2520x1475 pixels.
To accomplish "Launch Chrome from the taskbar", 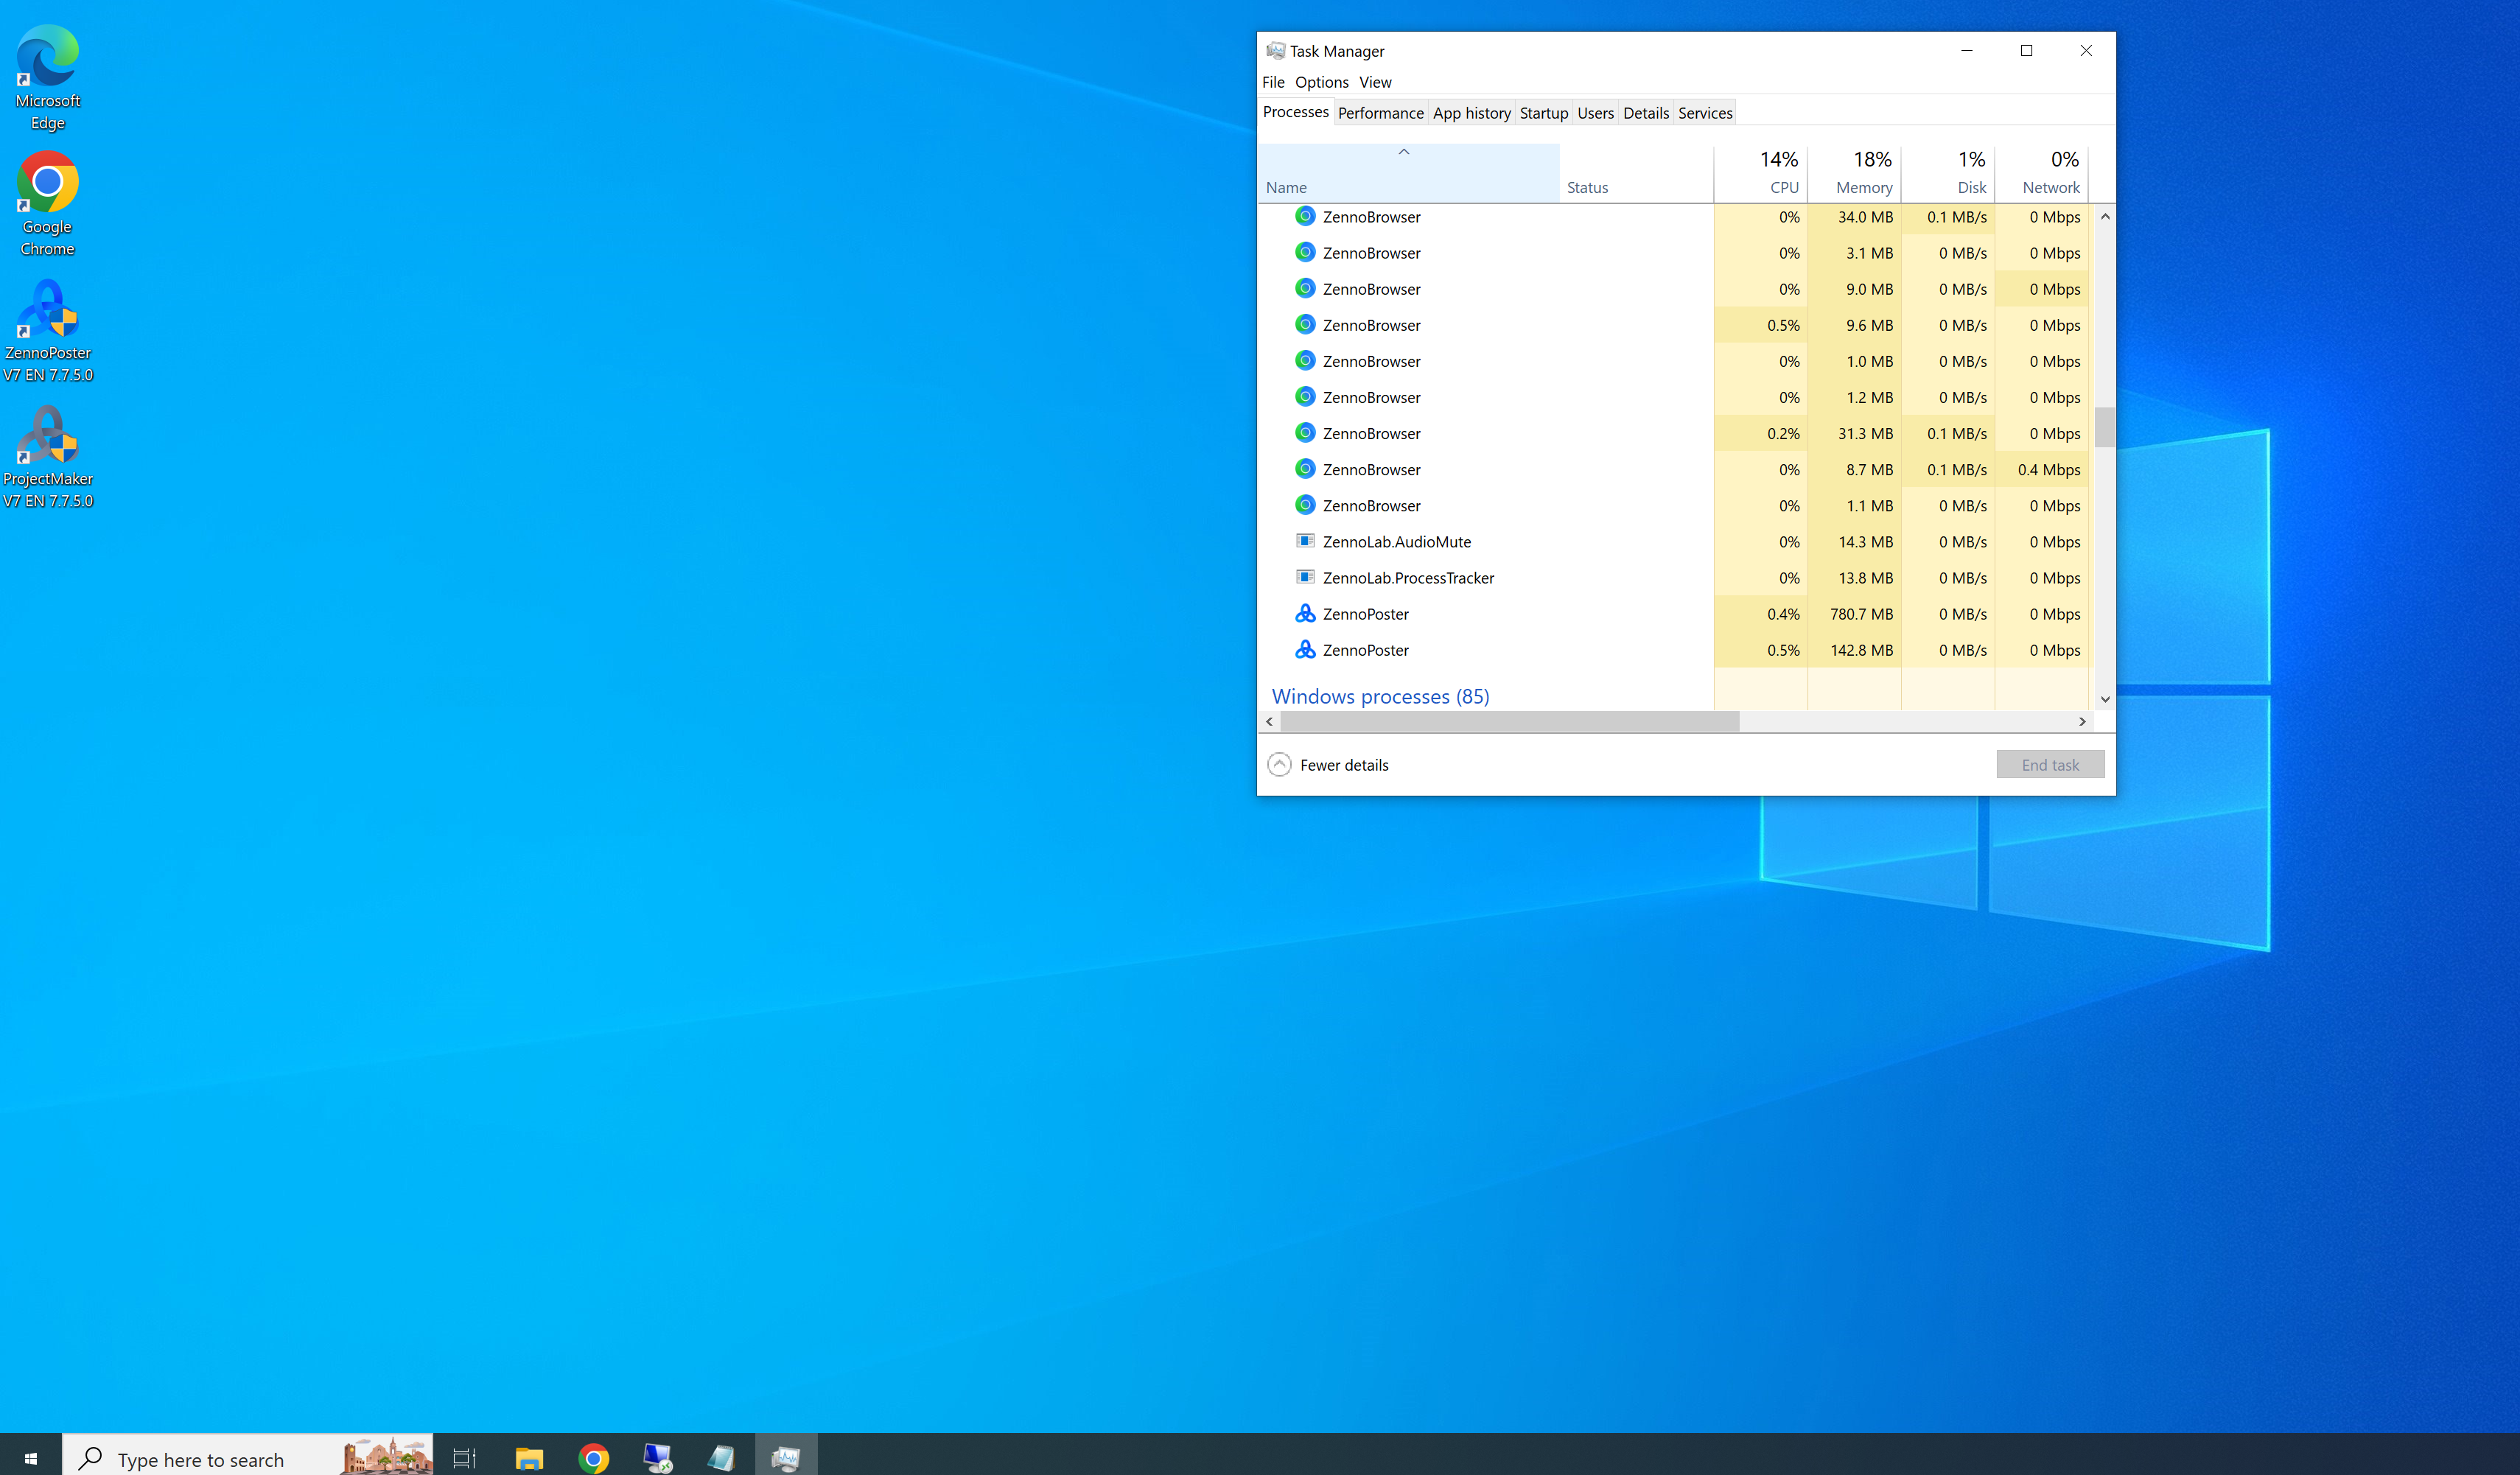I will (x=593, y=1459).
